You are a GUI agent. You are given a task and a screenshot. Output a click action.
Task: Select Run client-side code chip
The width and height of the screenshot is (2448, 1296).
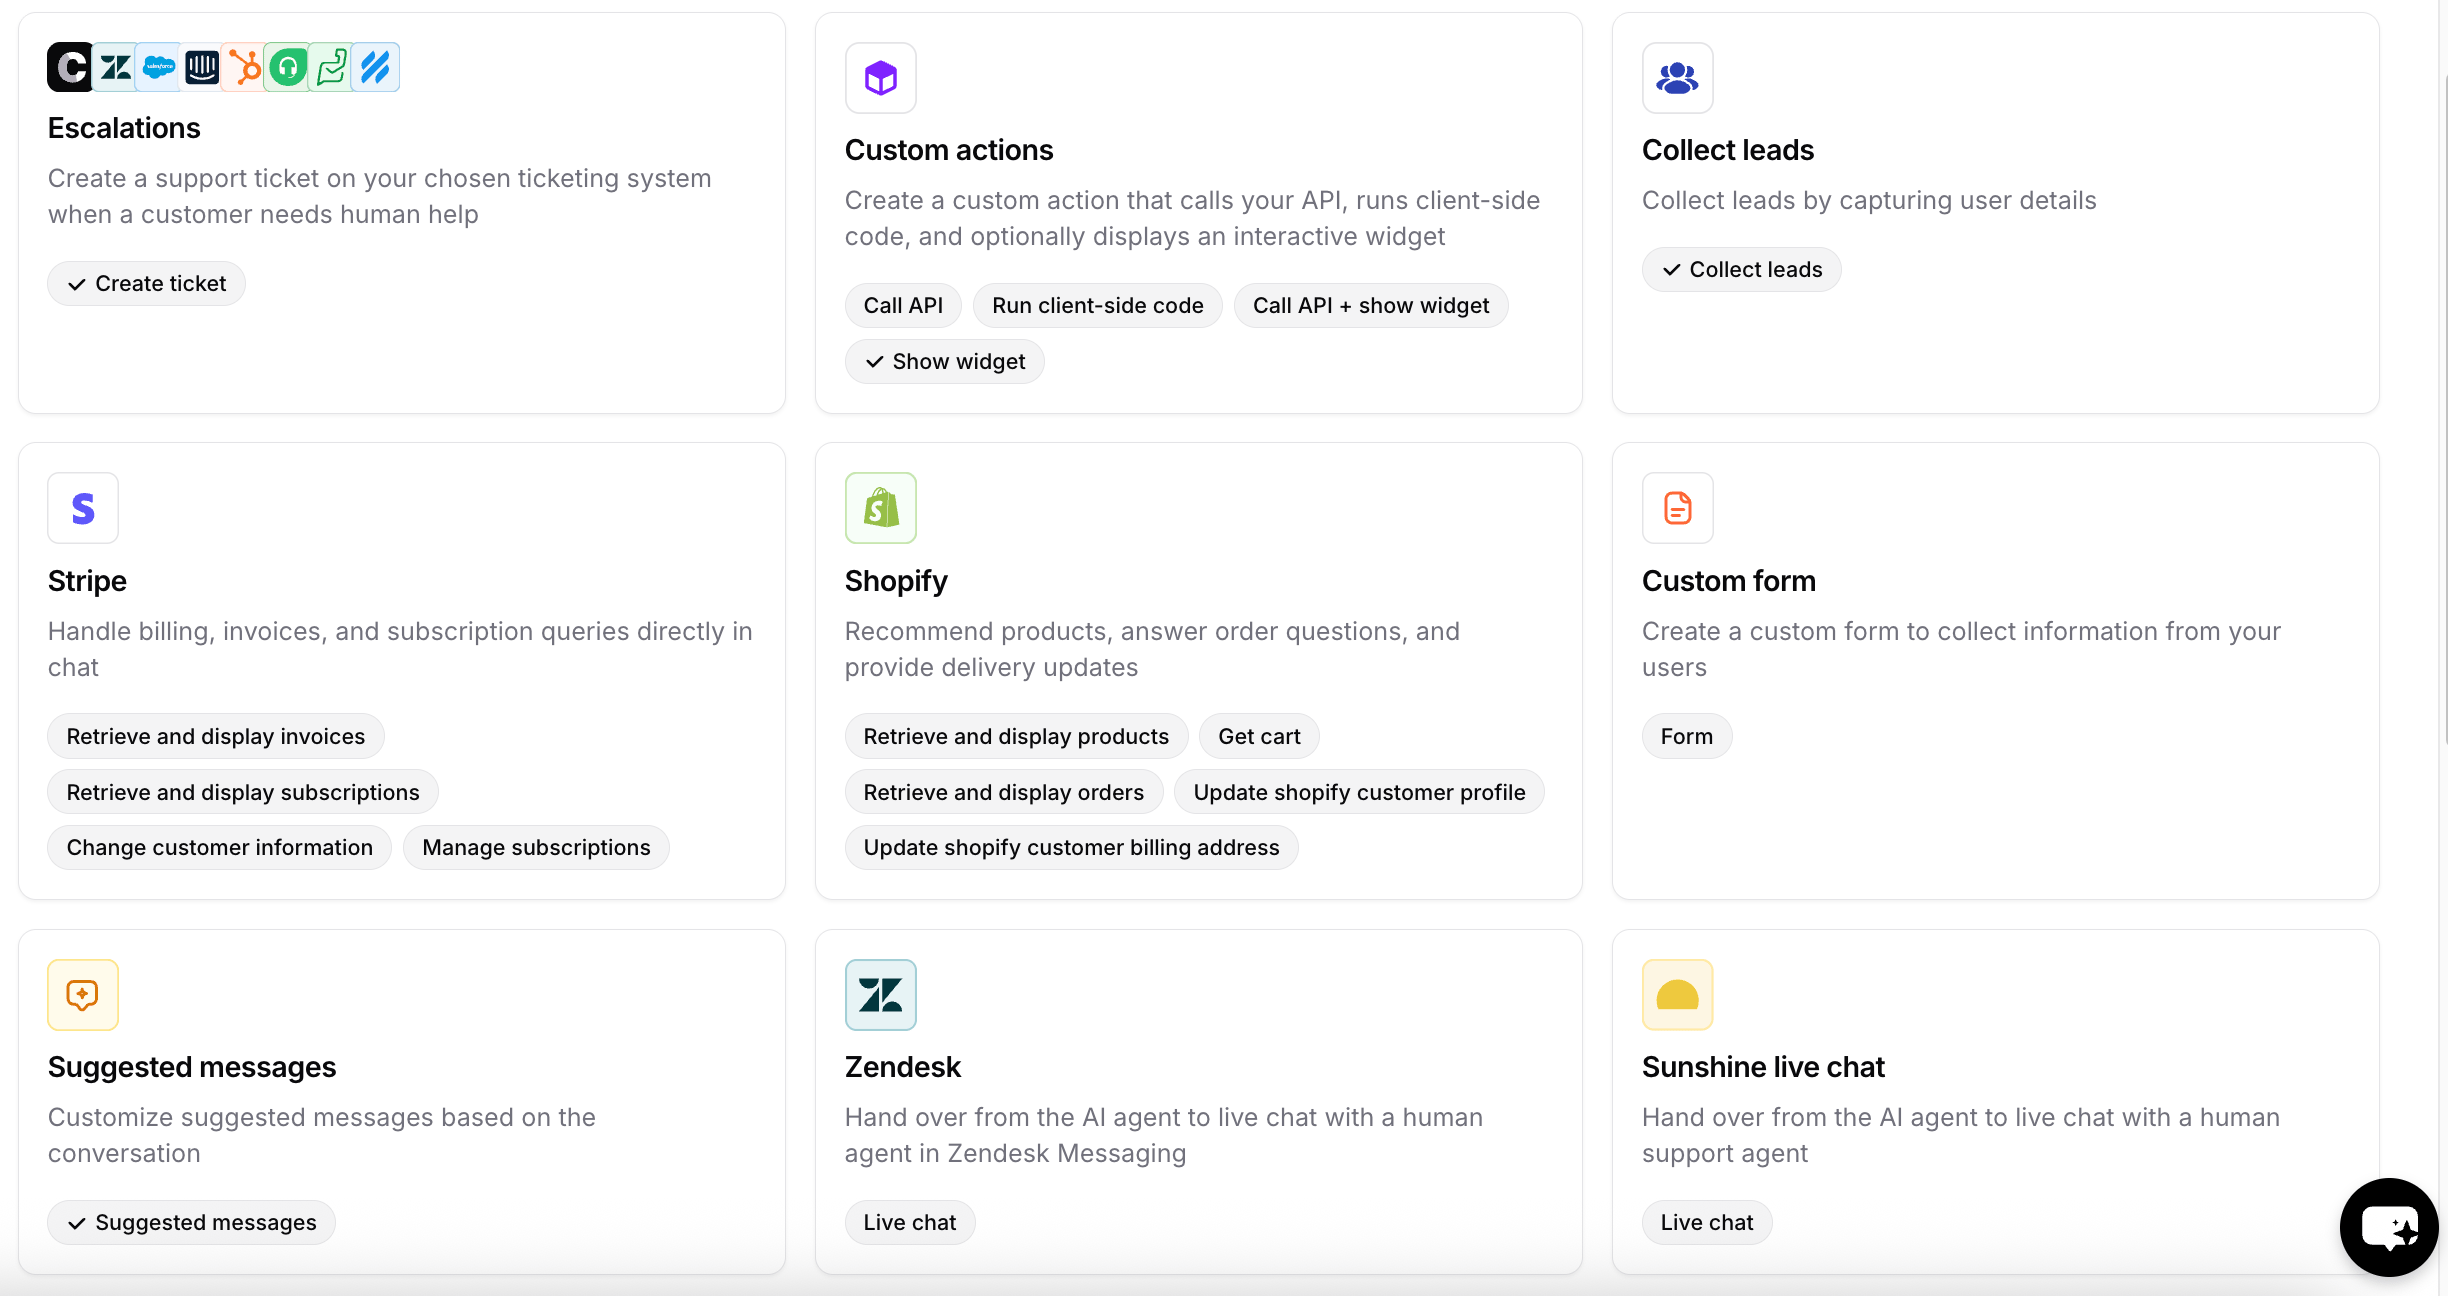click(1097, 306)
